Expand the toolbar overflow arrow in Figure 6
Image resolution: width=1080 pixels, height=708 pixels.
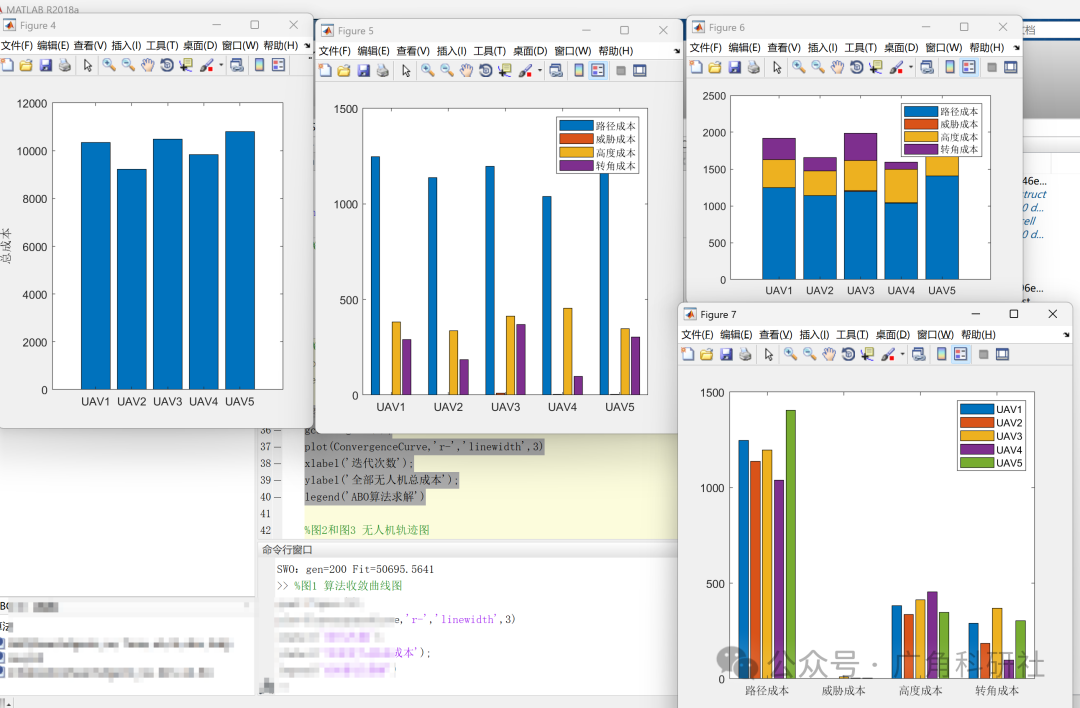[x=1017, y=48]
